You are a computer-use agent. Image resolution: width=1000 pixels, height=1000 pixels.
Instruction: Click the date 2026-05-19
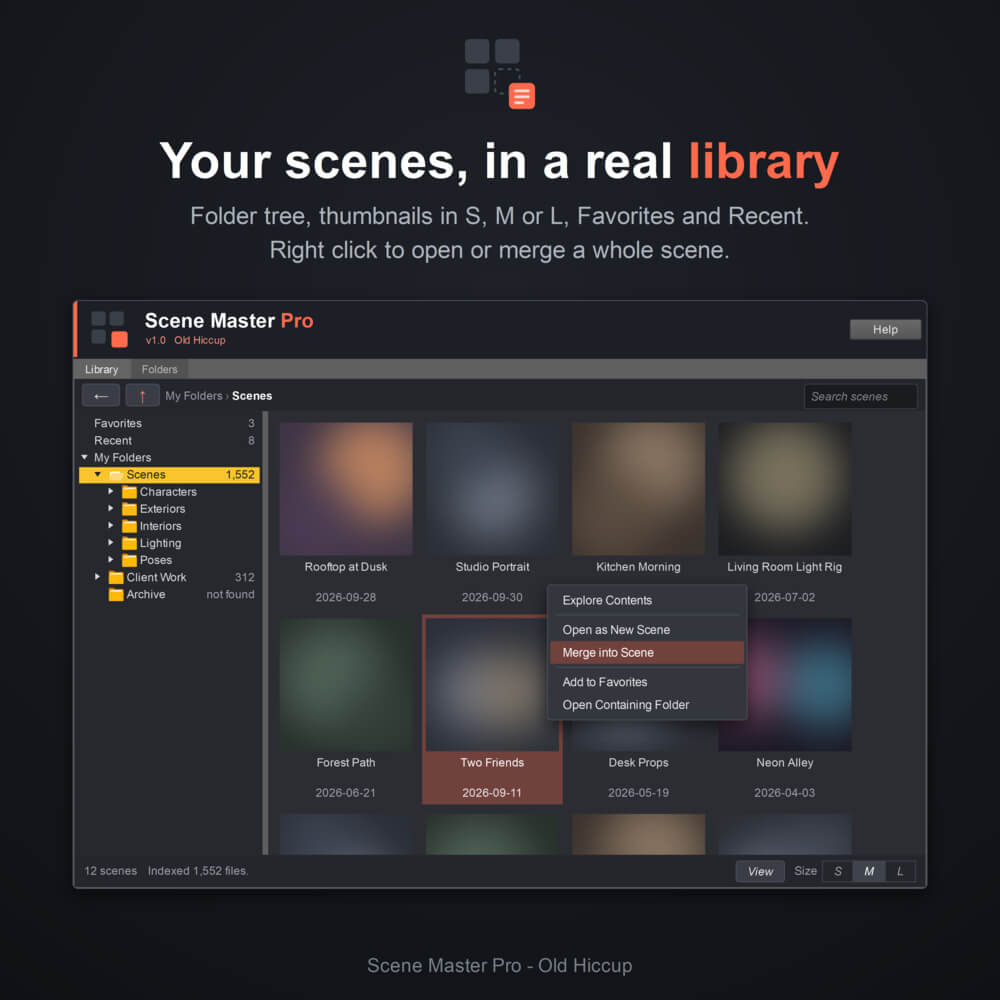click(x=638, y=793)
